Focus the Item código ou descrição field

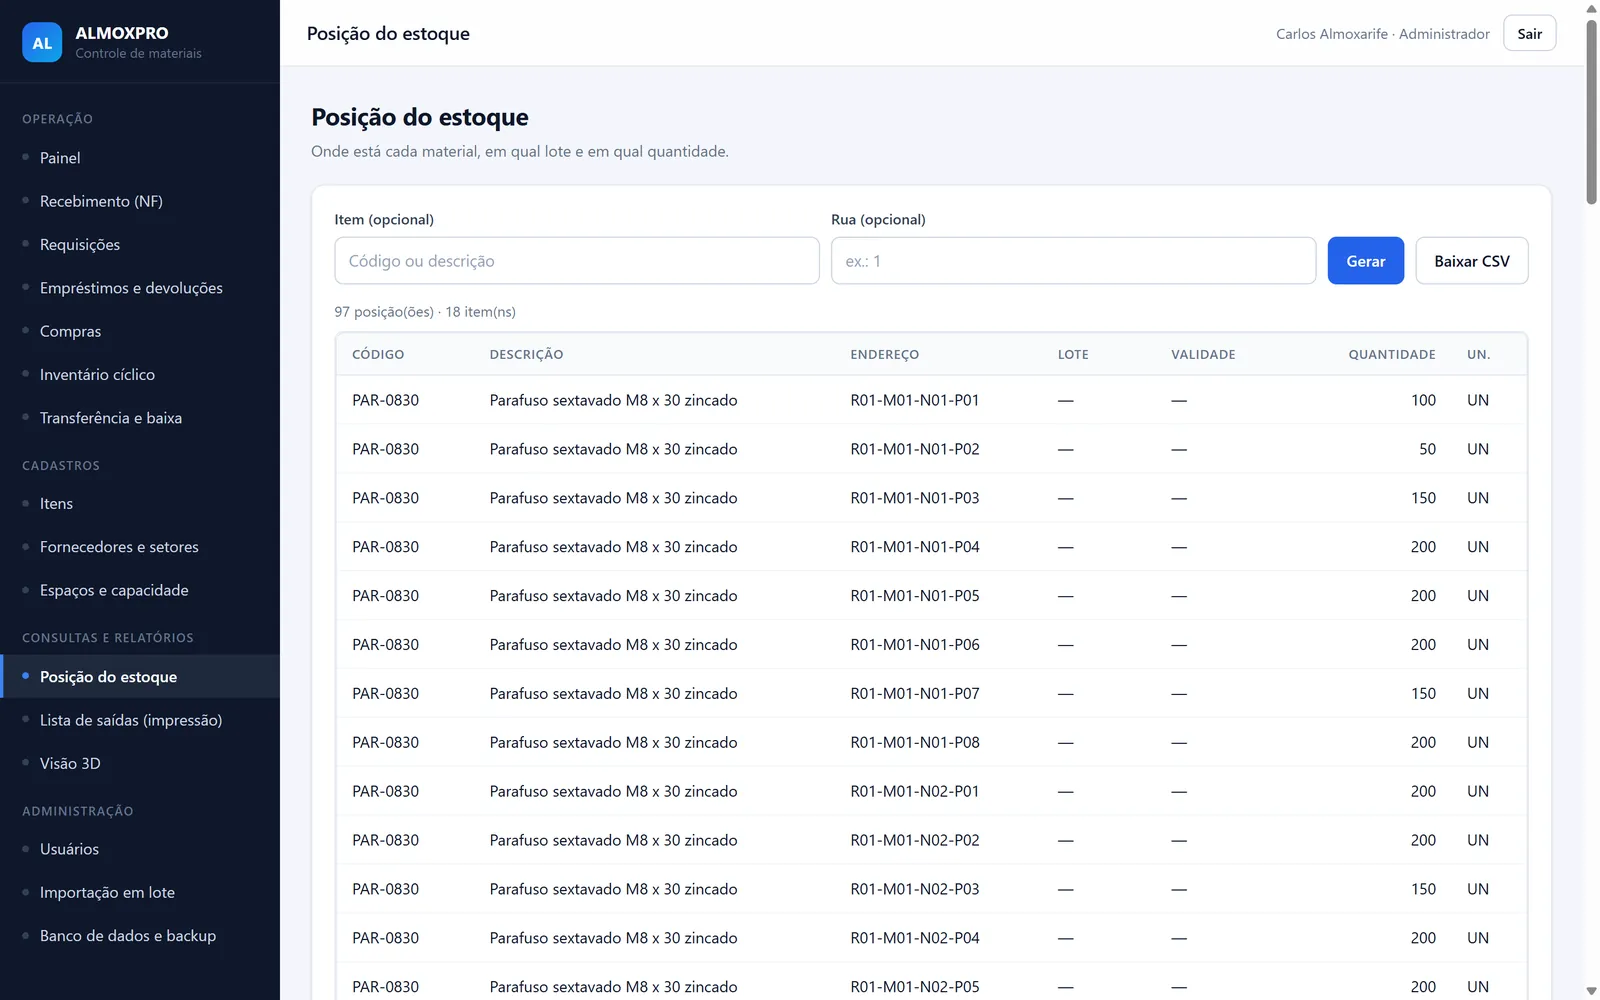tap(577, 261)
